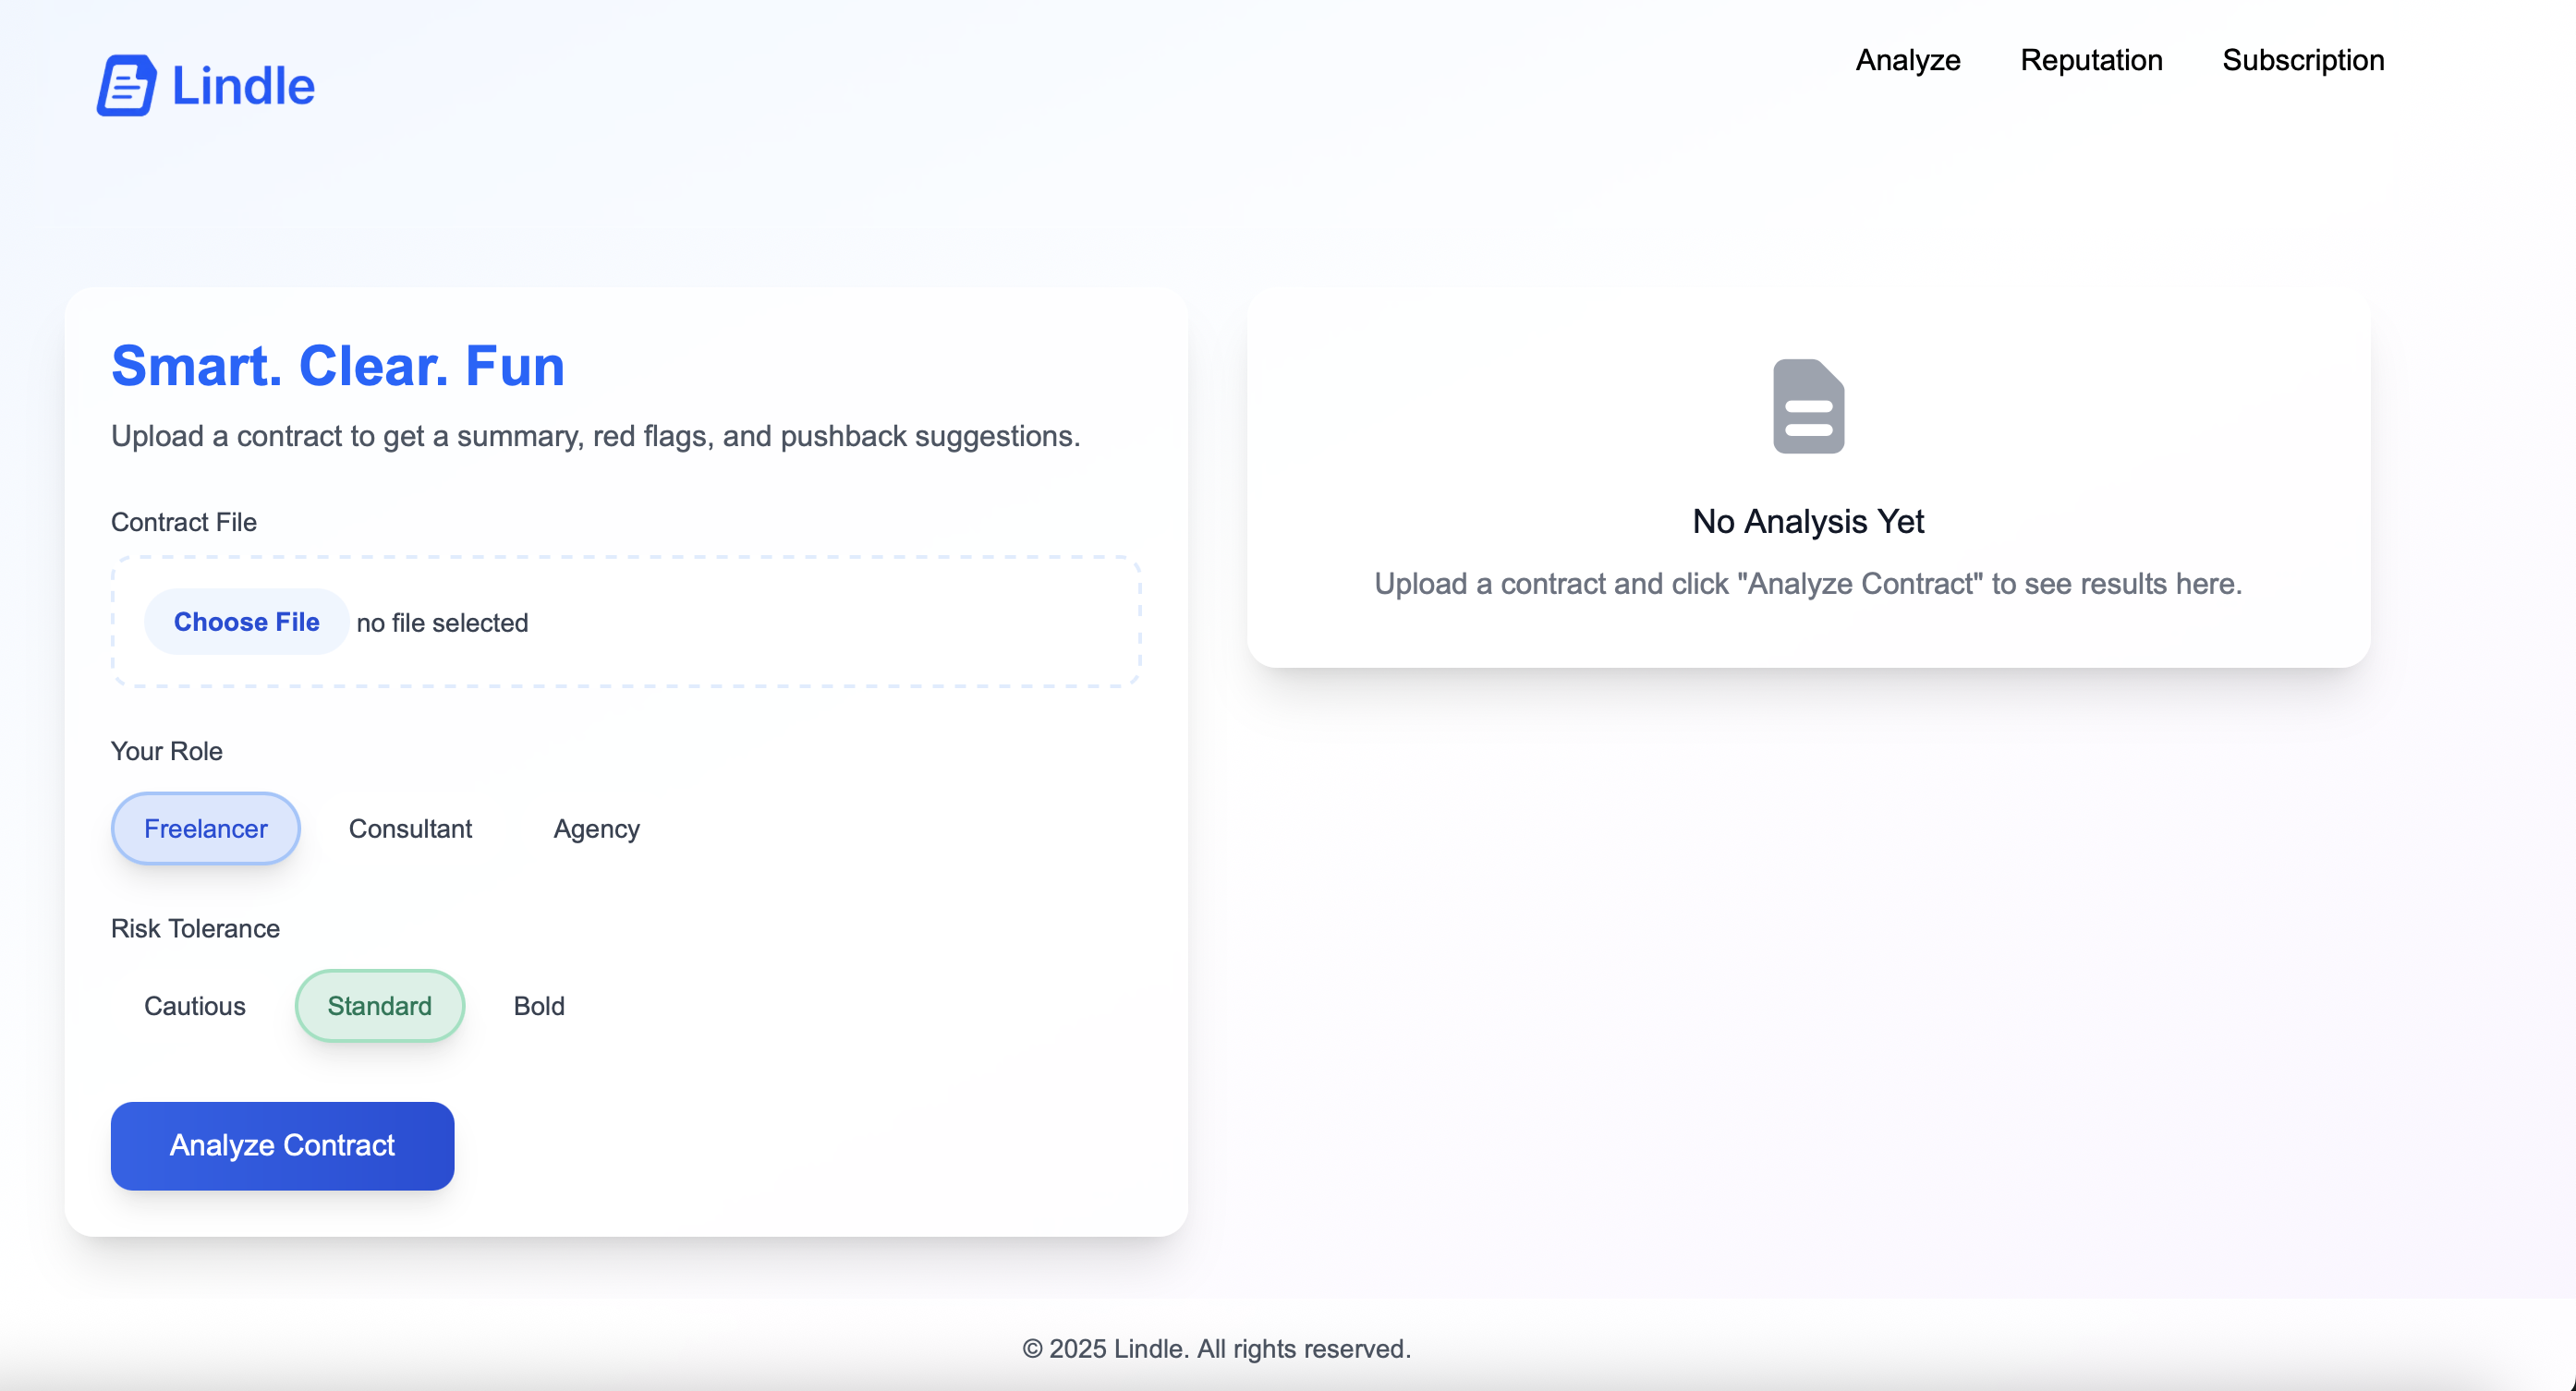Click the 'no file selected' text

[x=442, y=623]
